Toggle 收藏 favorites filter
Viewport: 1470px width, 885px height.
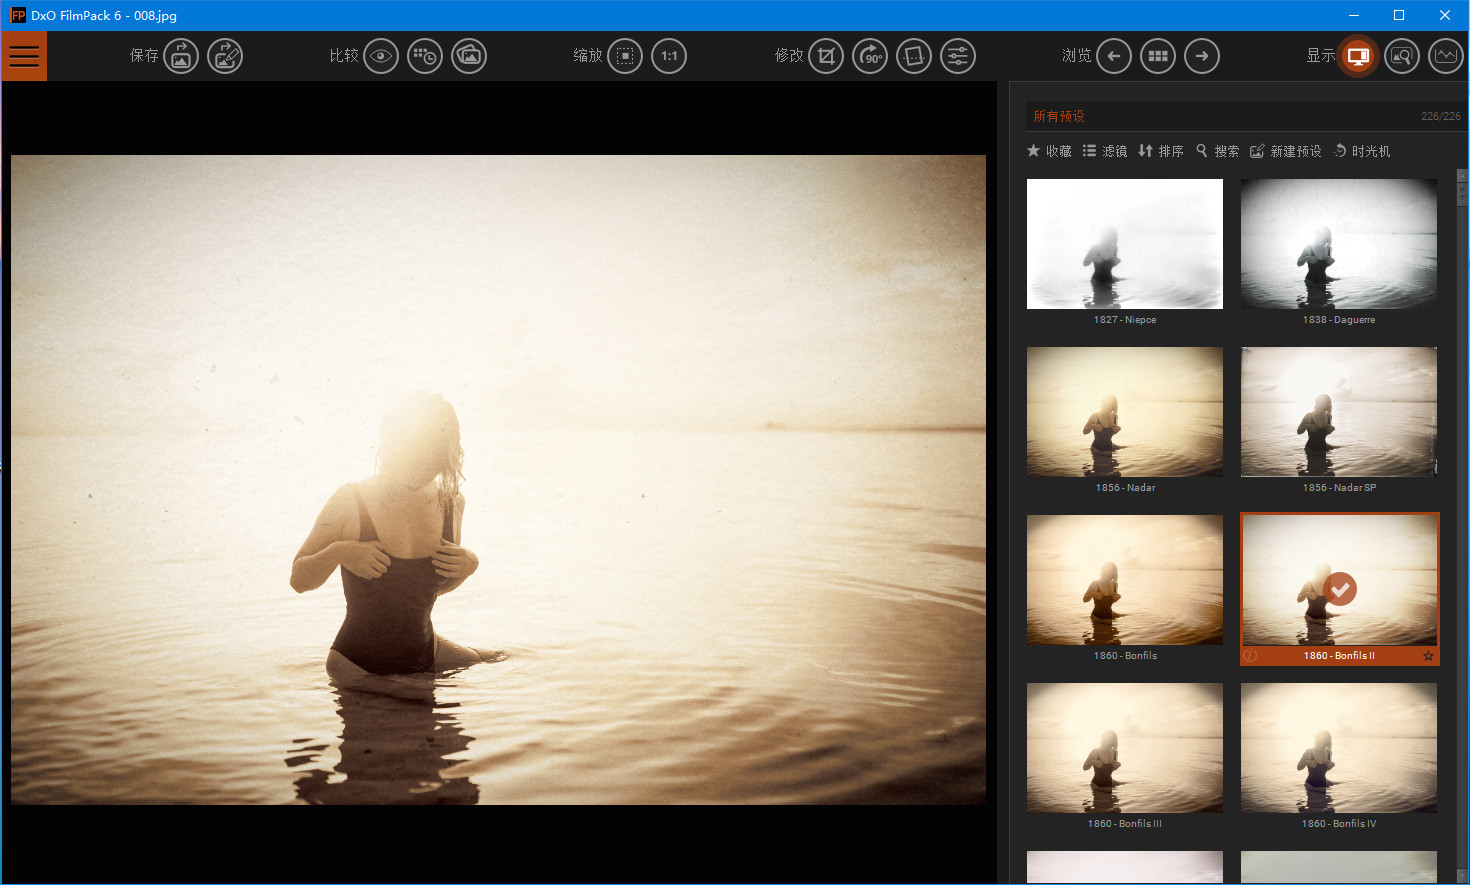pyautogui.click(x=1048, y=150)
